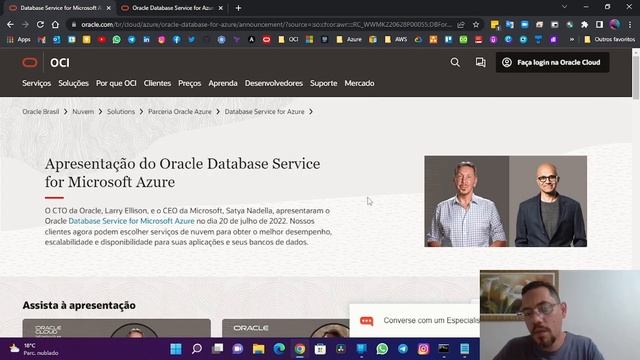Open the Azure bookmarks folder
The image size is (640, 360).
[x=349, y=40]
